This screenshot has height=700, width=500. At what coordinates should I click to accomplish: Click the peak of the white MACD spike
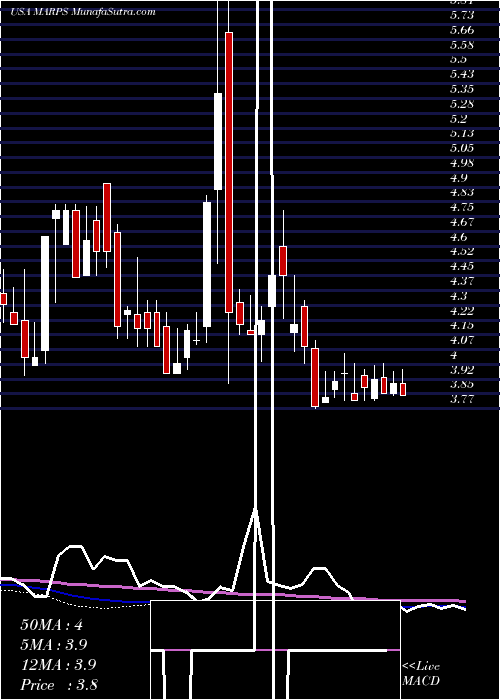(256, 509)
